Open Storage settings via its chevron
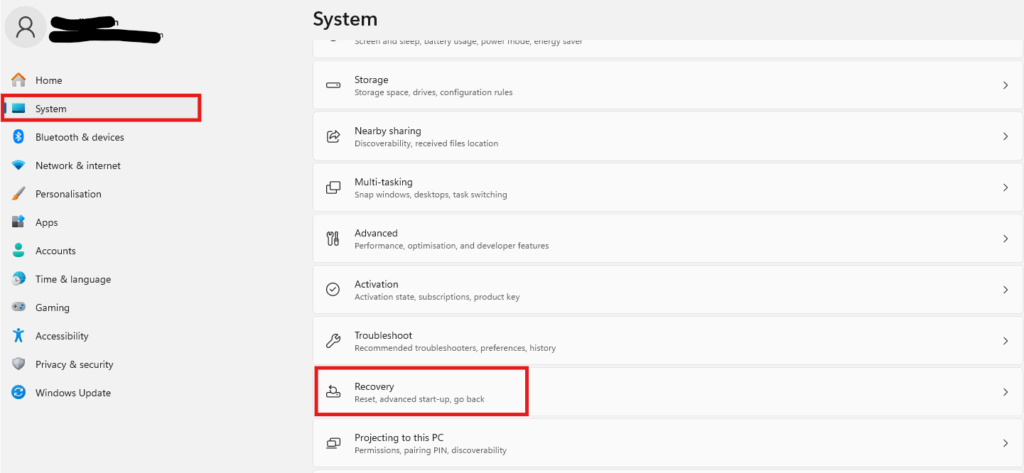The width and height of the screenshot is (1024, 473). [x=1005, y=86]
